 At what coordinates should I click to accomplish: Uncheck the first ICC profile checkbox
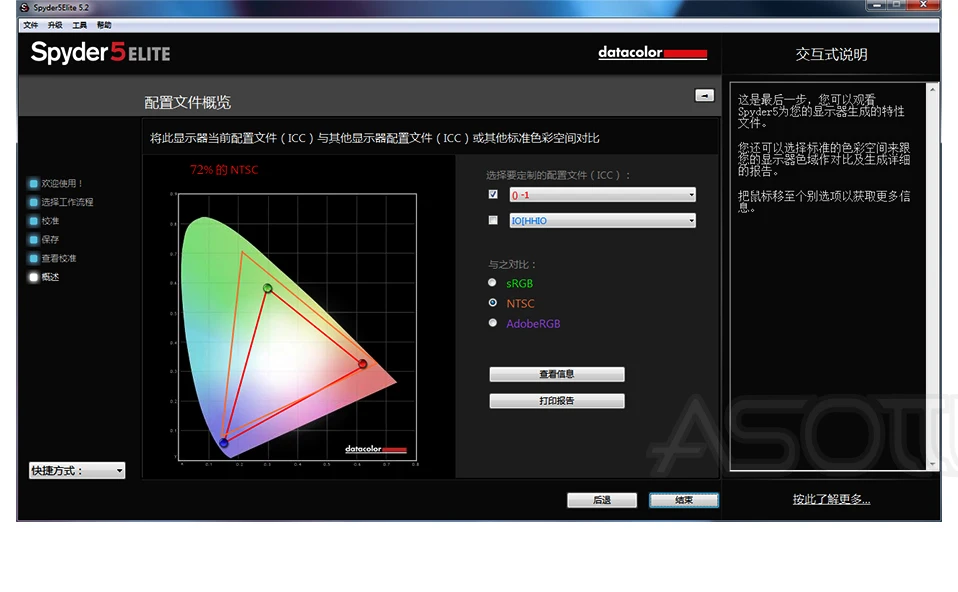point(493,194)
